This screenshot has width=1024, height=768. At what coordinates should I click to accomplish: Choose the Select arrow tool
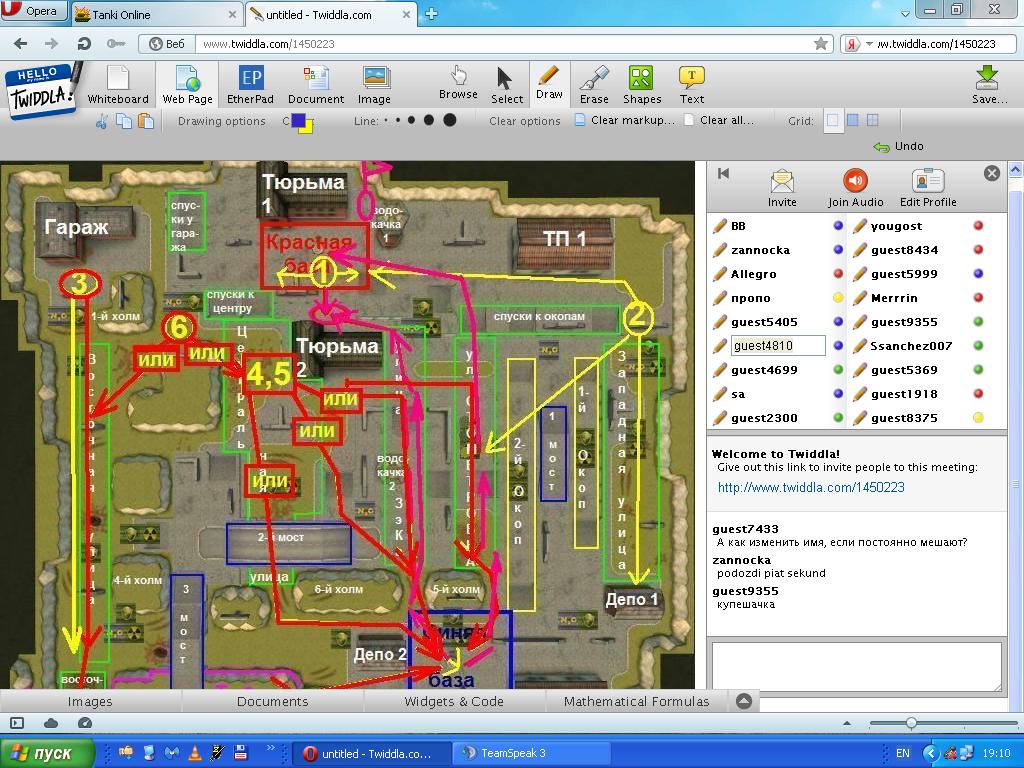click(506, 85)
